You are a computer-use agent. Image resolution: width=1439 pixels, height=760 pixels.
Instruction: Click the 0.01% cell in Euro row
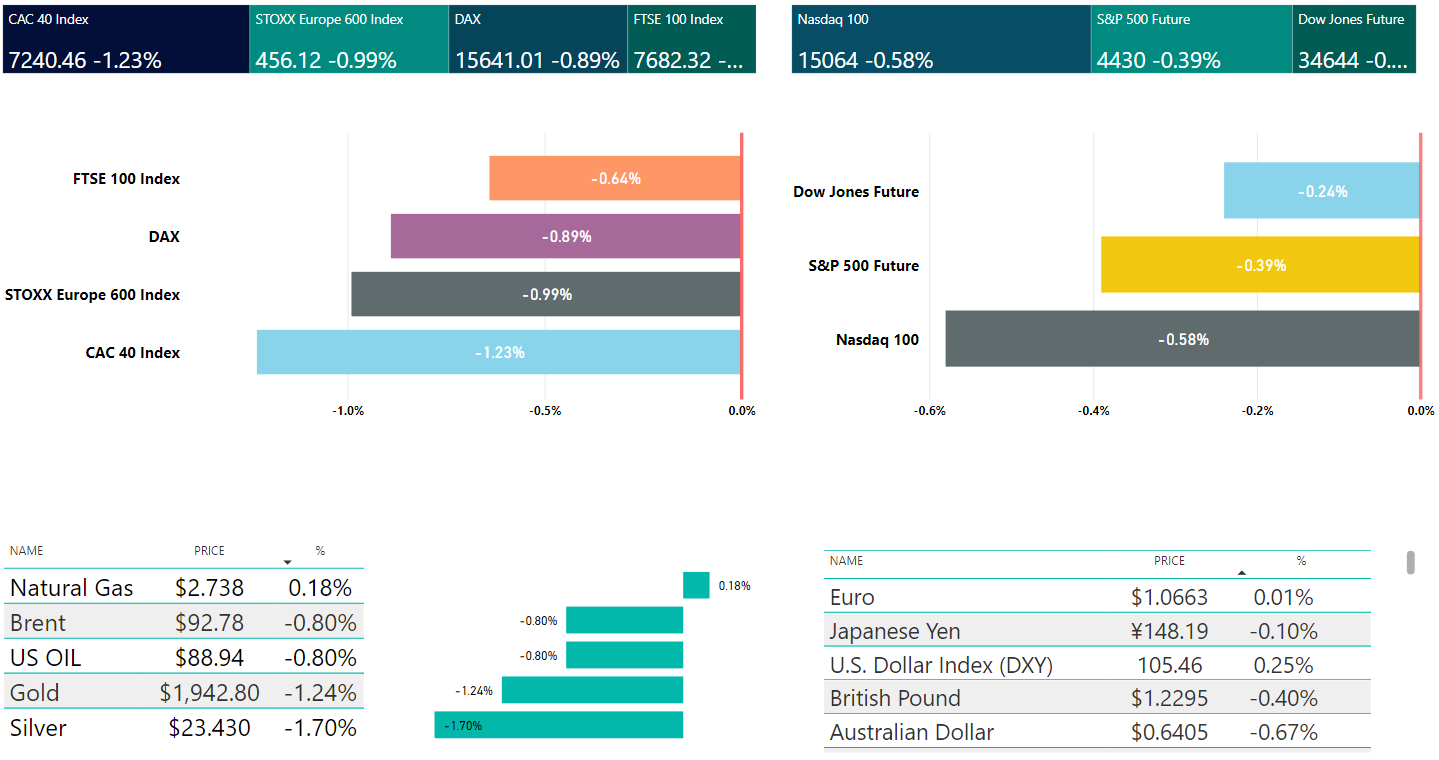1283,597
